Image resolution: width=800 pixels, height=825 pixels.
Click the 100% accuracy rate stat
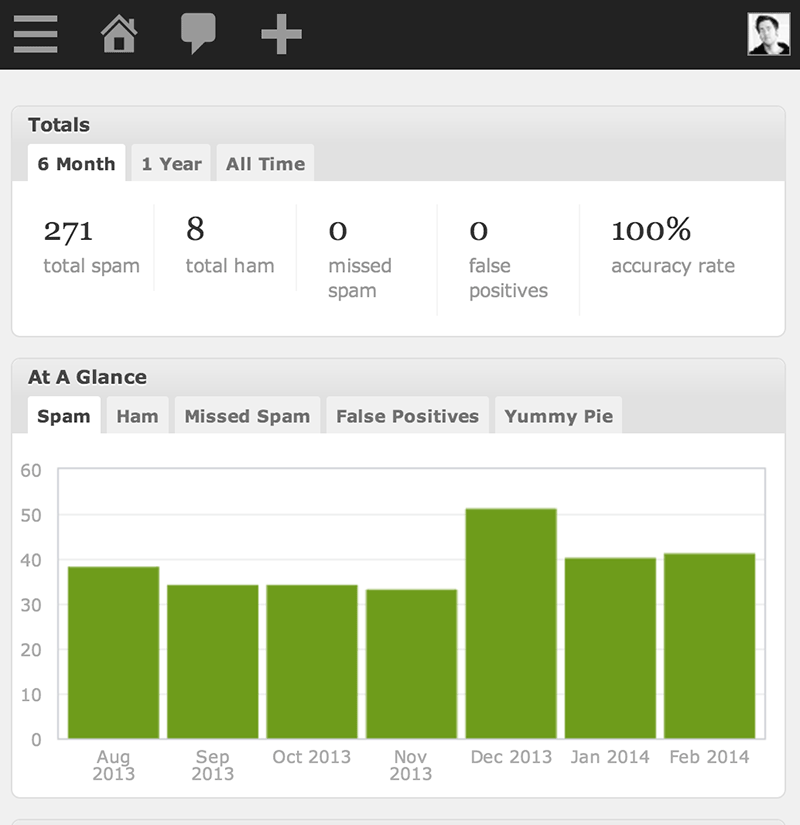651,230
